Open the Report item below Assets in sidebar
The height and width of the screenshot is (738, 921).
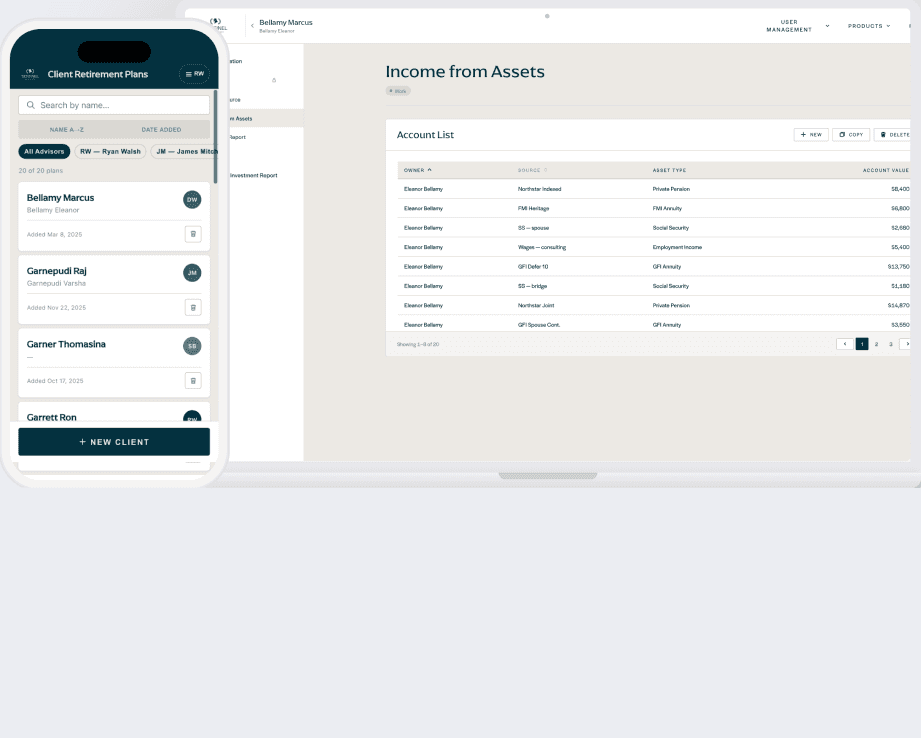coord(237,137)
